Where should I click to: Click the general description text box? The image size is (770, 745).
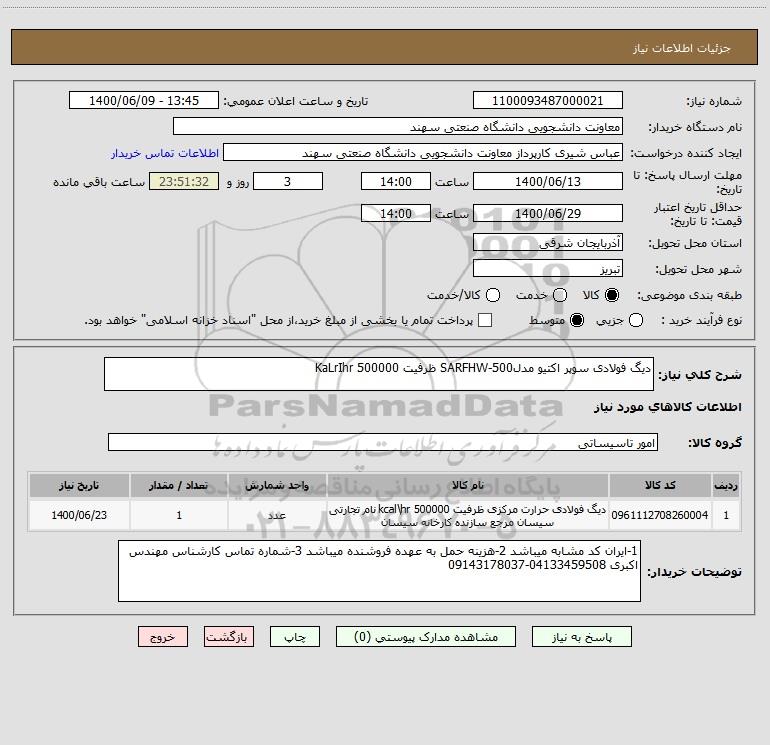point(379,374)
